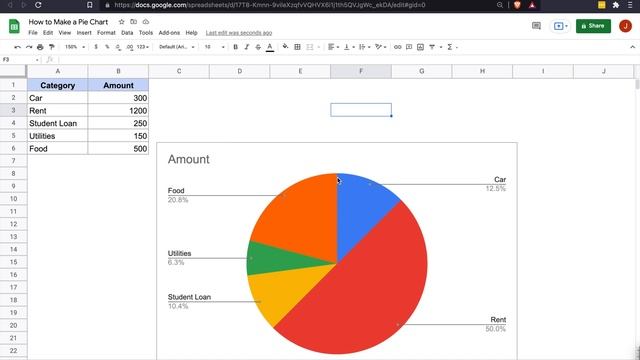The image size is (640, 360).
Task: Click the merge cells icon
Action: (x=310, y=47)
